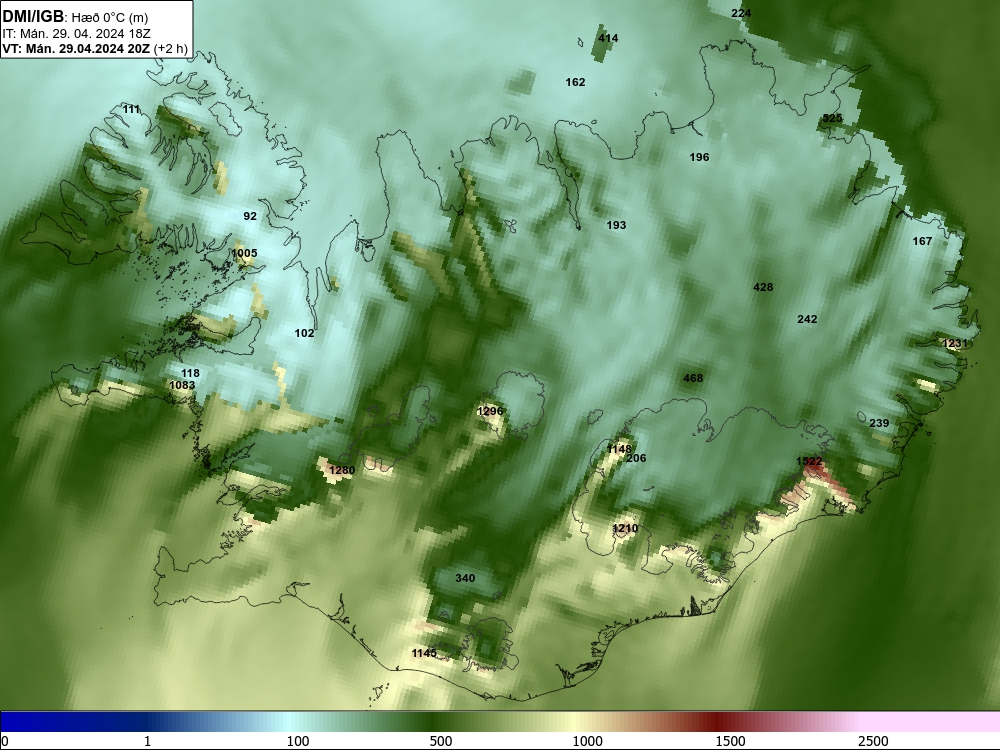
Task: Click the map value 1231
Action: 955,344
